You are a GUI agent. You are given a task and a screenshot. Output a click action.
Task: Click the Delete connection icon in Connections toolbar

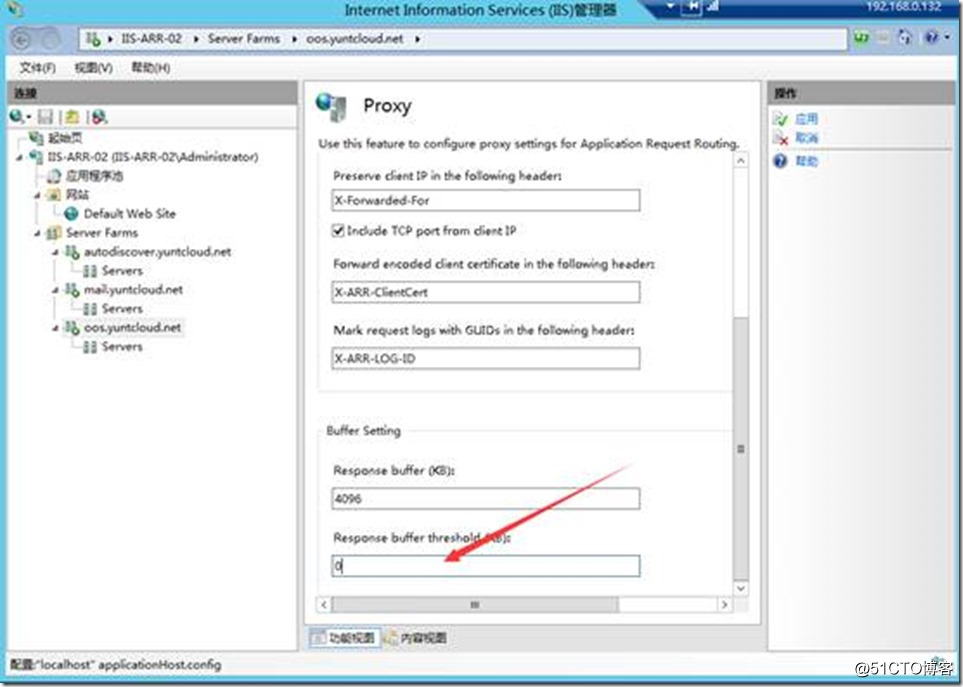(99, 116)
